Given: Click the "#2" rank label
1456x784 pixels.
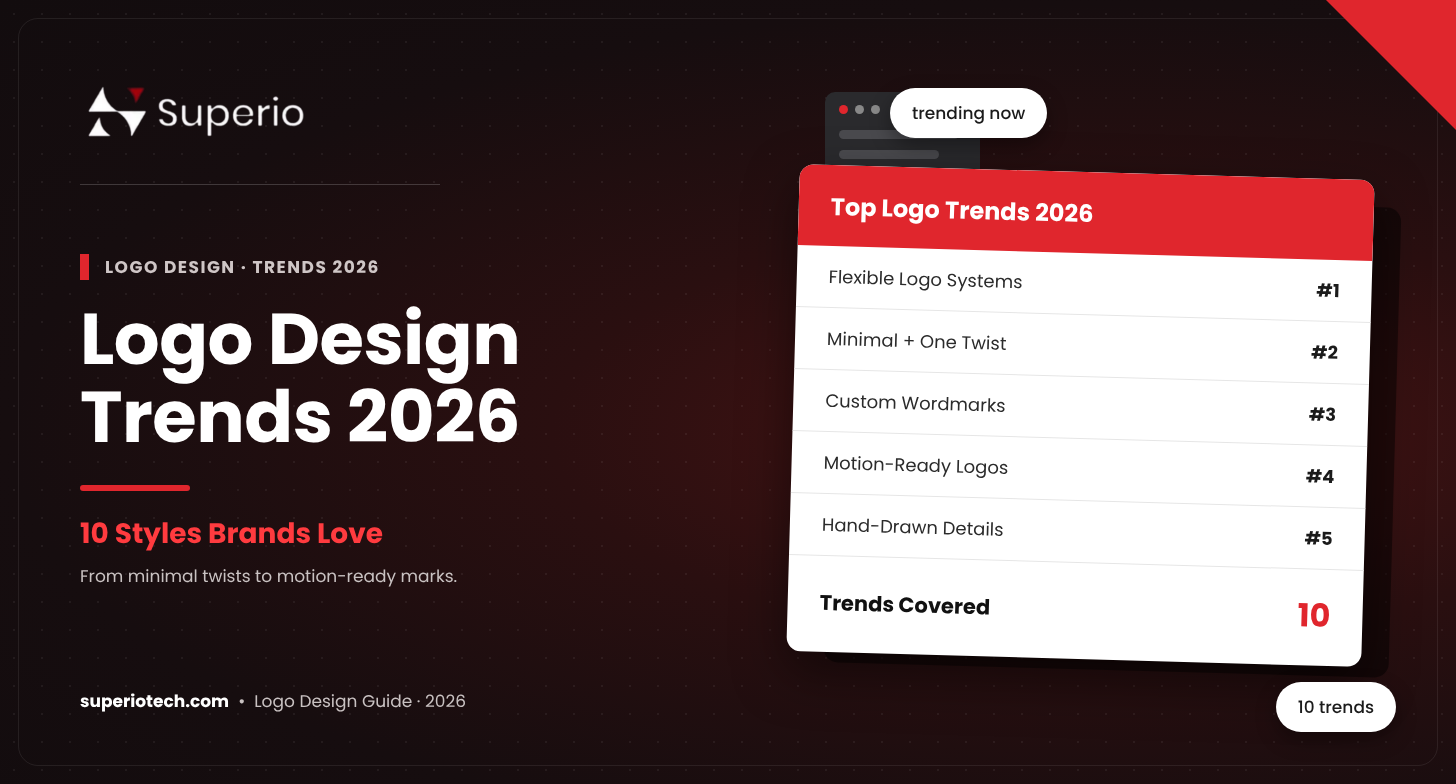Looking at the screenshot, I should pos(1325,353).
